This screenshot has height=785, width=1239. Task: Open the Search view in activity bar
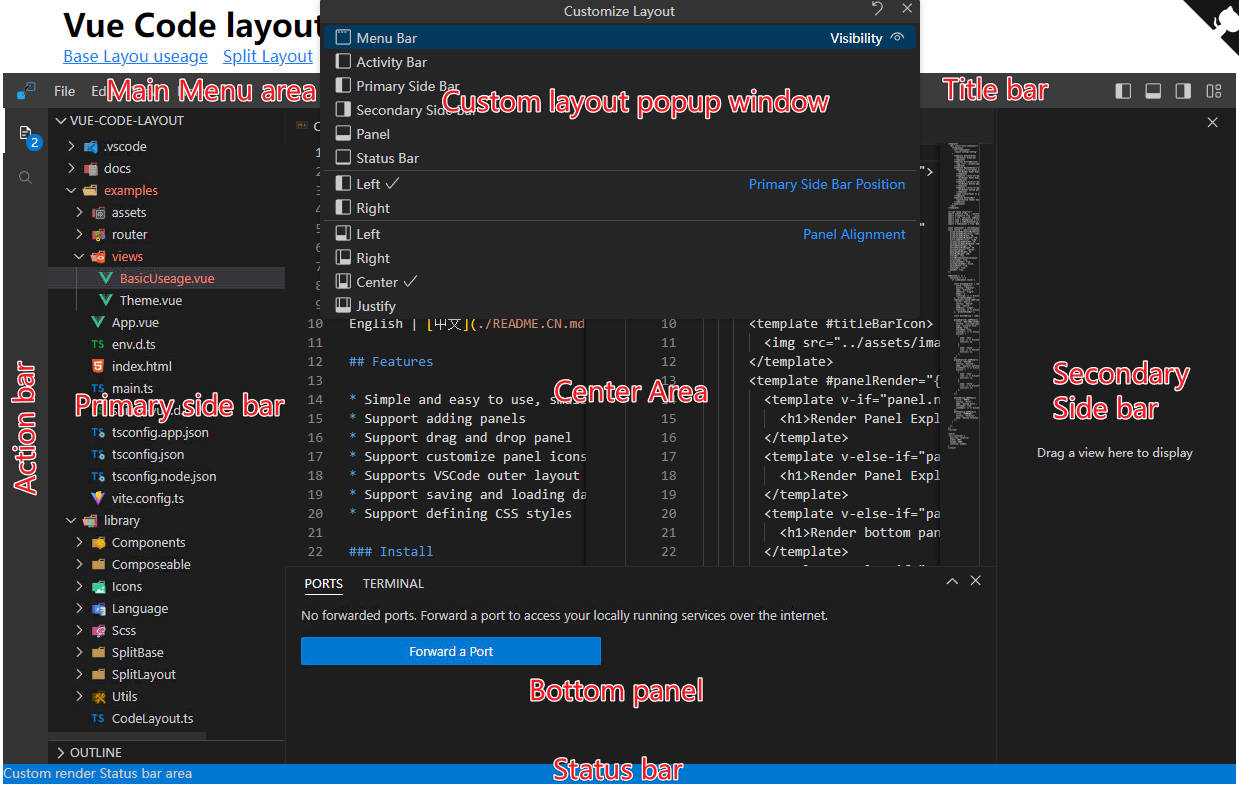(26, 177)
